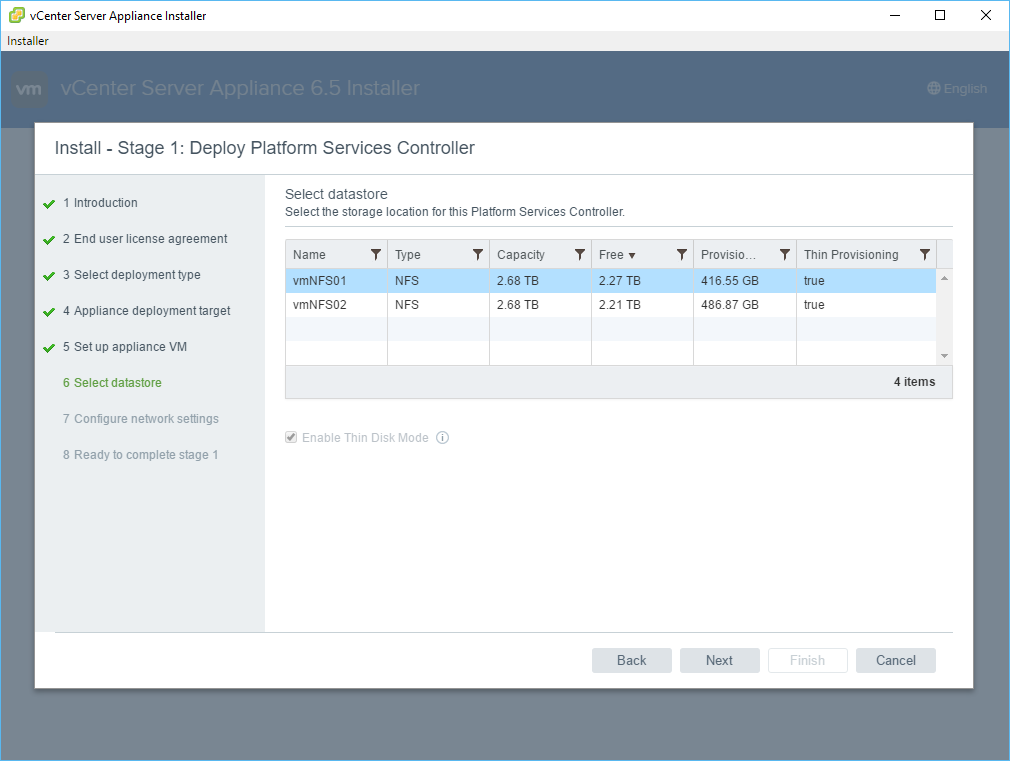
Task: Click the Capacity column filter icon
Action: click(x=580, y=255)
